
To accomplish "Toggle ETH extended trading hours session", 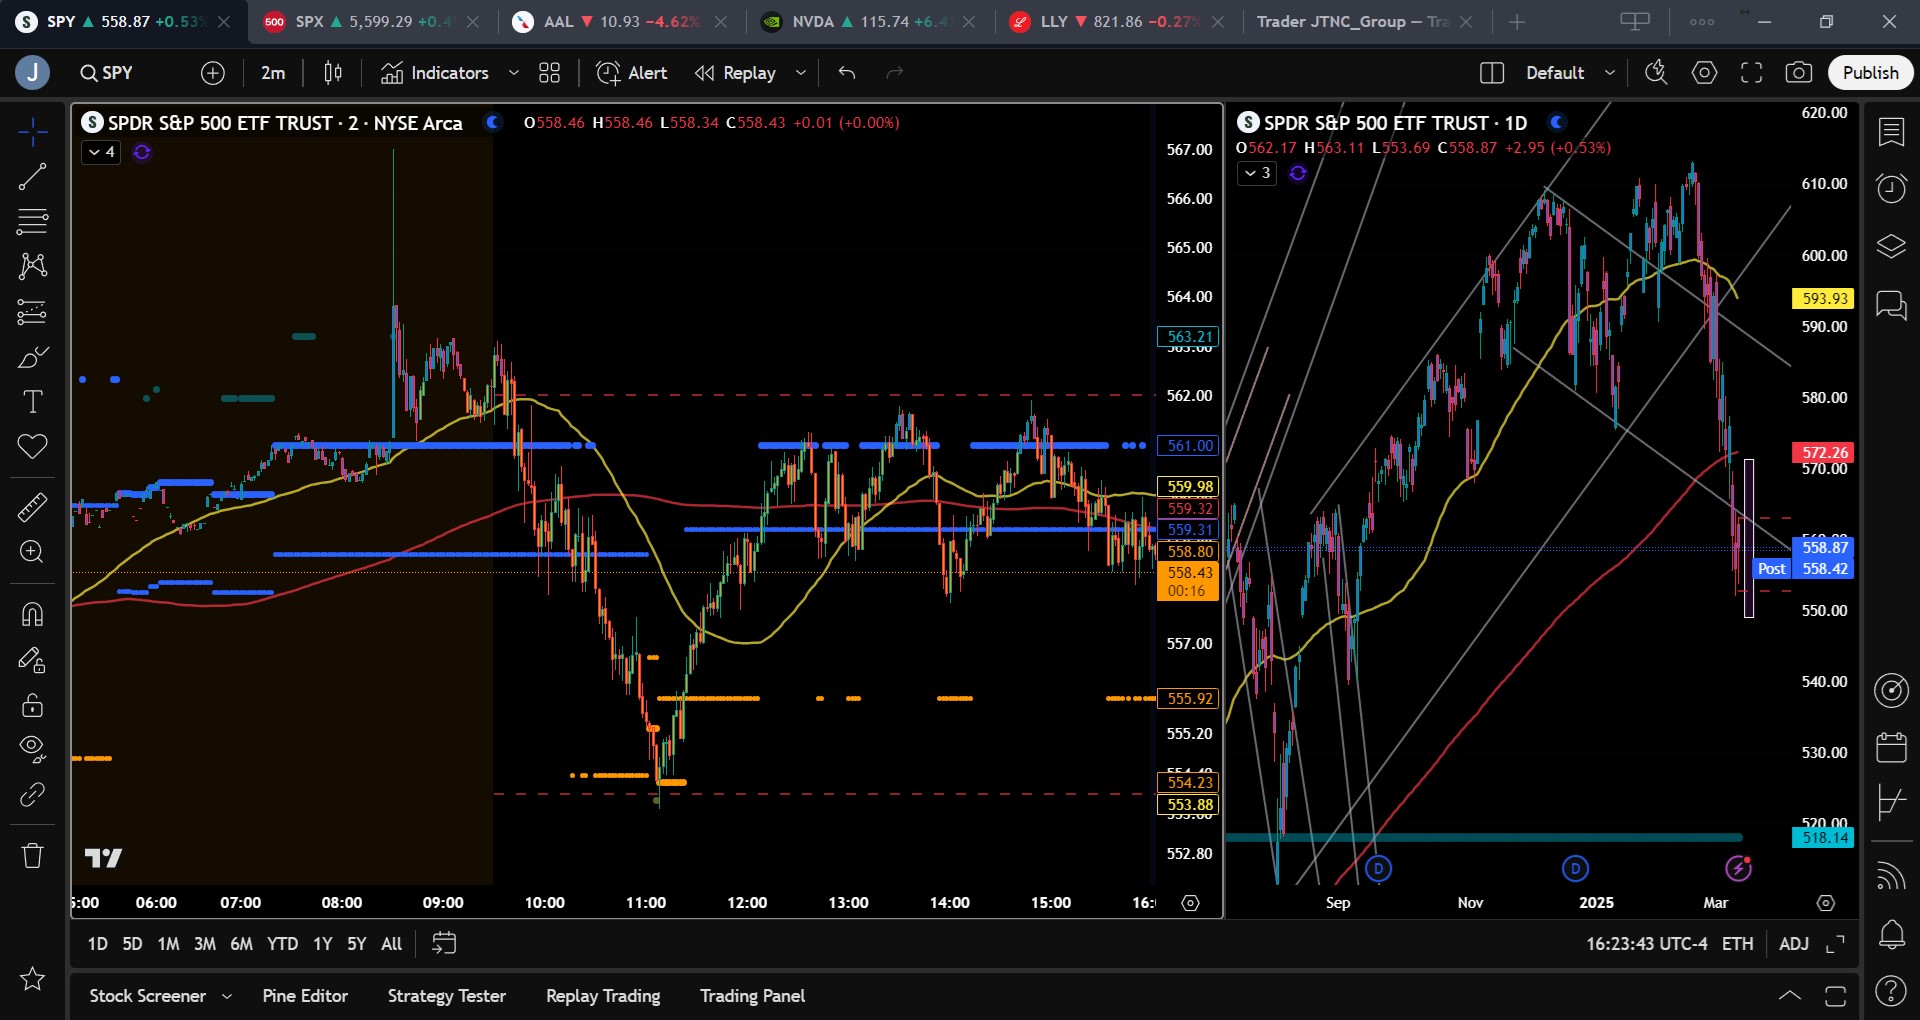I will click(x=1737, y=944).
